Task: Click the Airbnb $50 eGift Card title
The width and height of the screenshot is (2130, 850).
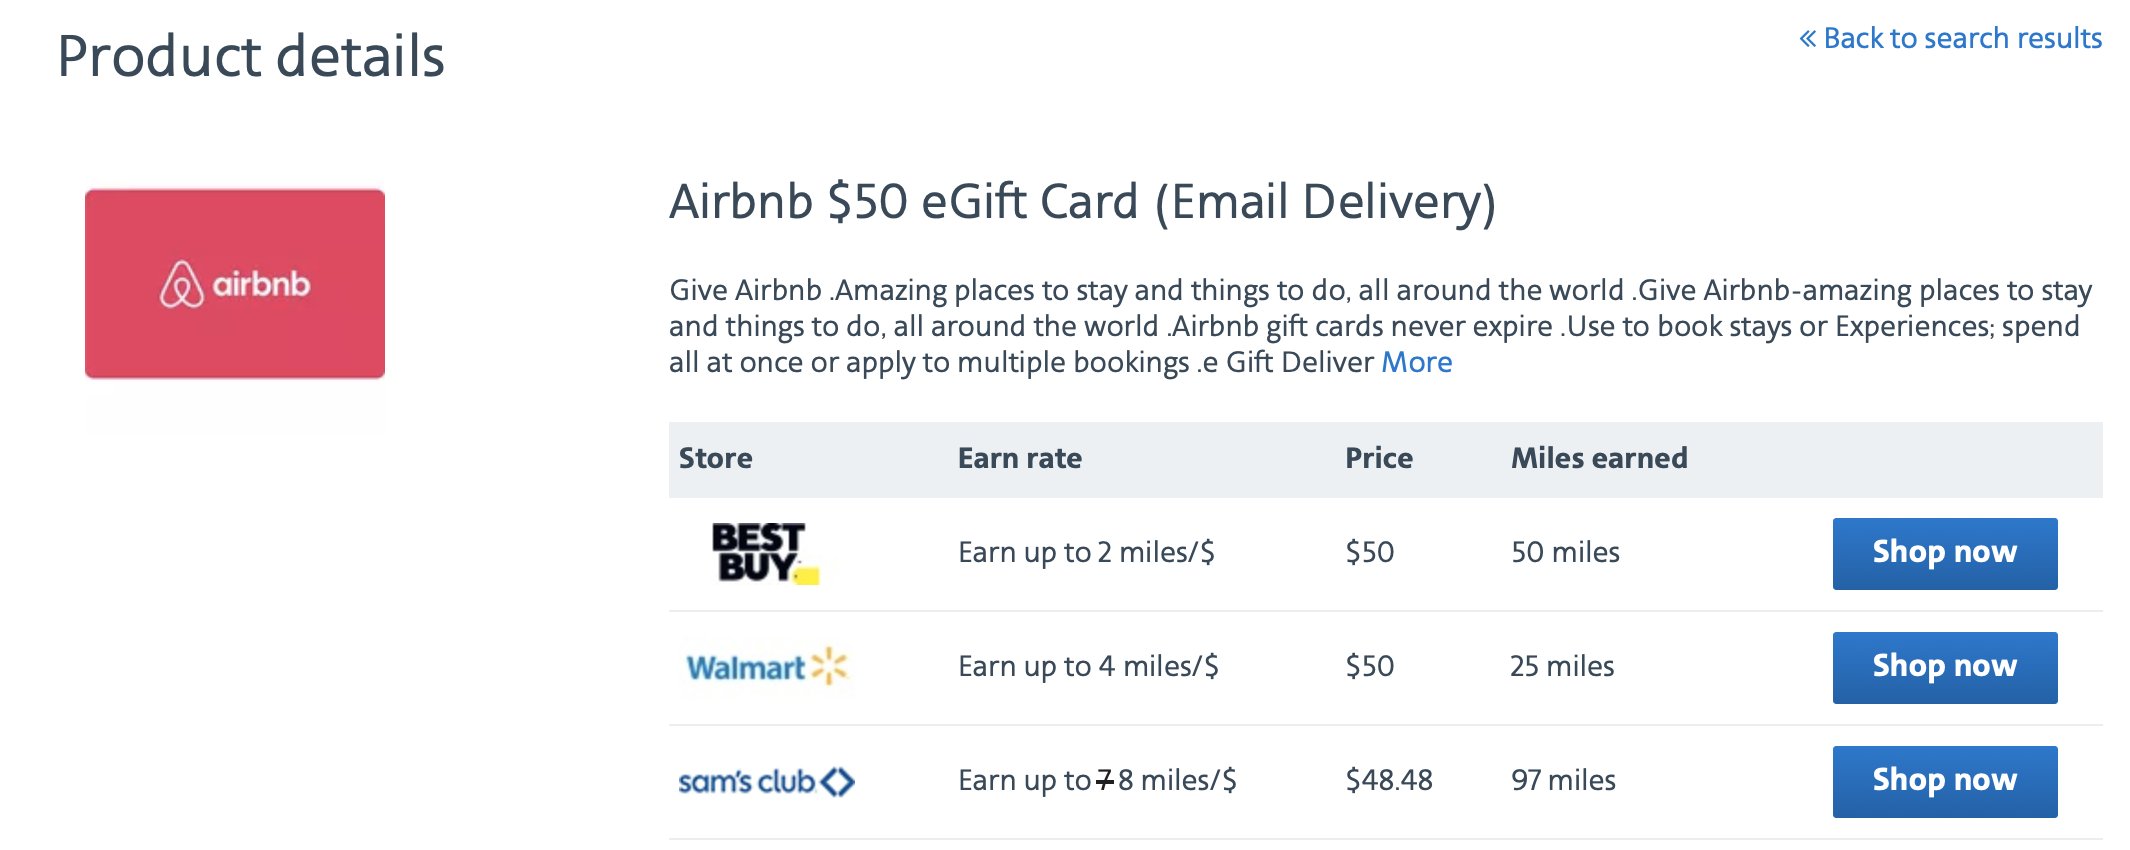Action: tap(1082, 202)
